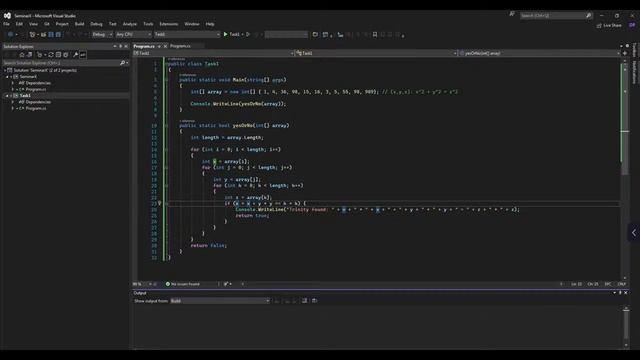This screenshot has height=360, width=640.
Task: Click Start Without Debugging outline play icon
Action: click(x=248, y=34)
